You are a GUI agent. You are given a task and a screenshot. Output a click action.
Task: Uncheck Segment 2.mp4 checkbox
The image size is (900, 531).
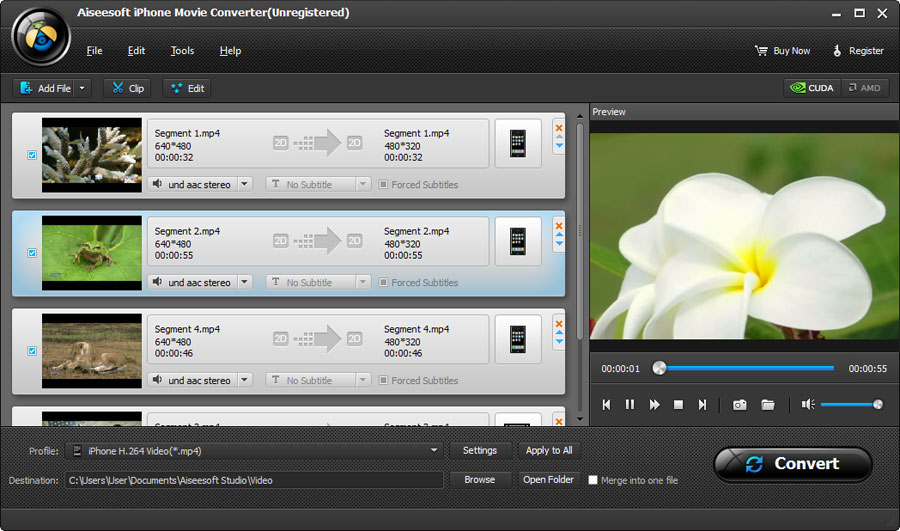(32, 253)
